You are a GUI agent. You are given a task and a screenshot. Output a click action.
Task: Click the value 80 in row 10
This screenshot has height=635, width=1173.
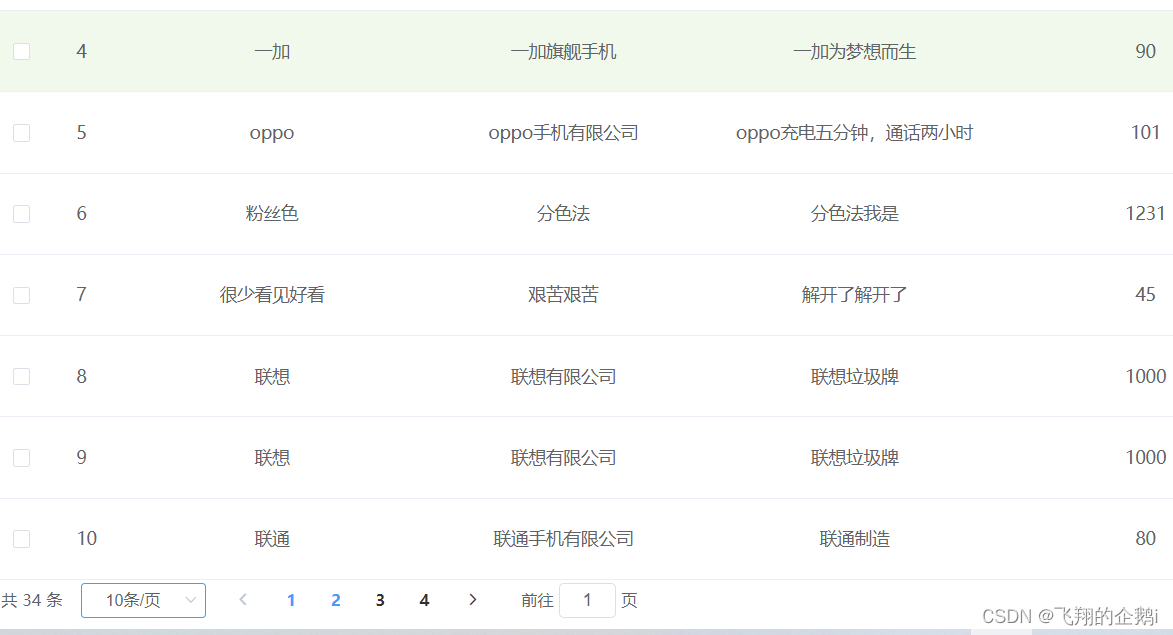point(1145,539)
